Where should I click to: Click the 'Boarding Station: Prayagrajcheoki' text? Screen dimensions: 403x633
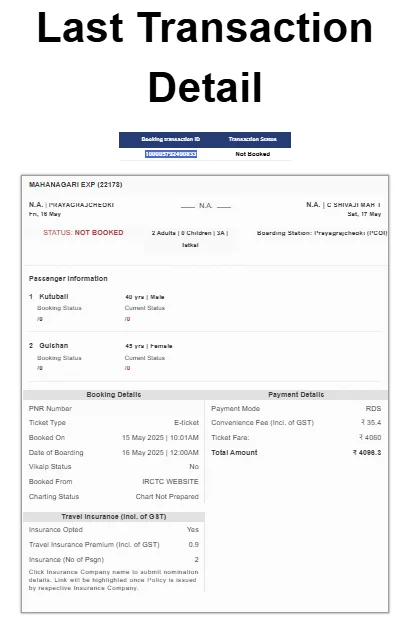(322, 233)
